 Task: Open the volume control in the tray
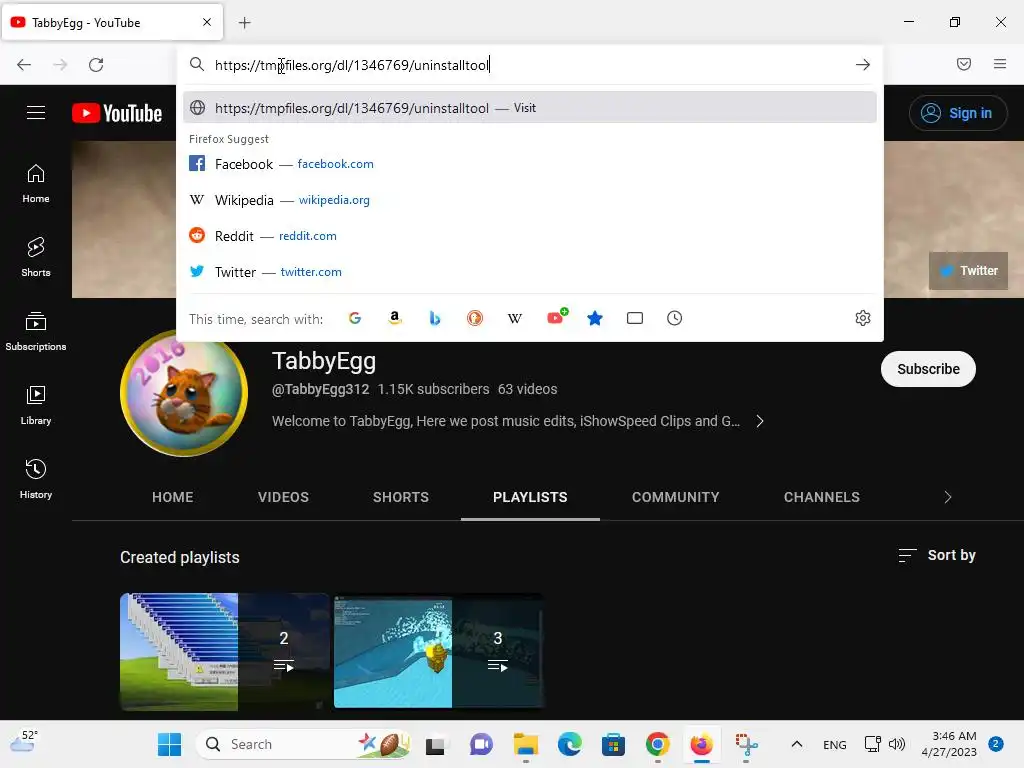tap(897, 744)
